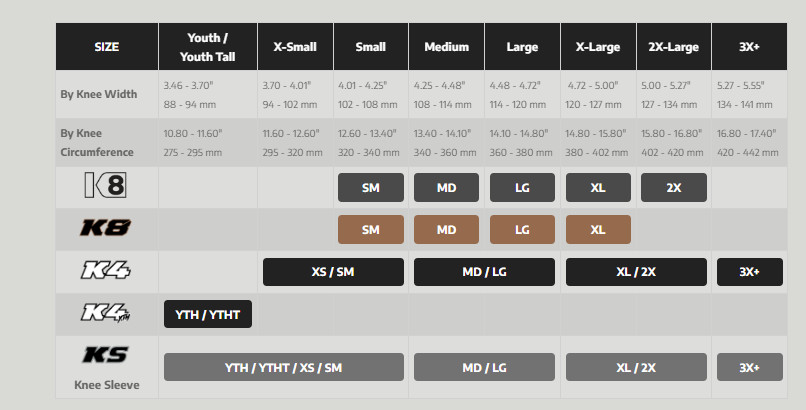Click the 360 - 380 mm value

[521, 153]
